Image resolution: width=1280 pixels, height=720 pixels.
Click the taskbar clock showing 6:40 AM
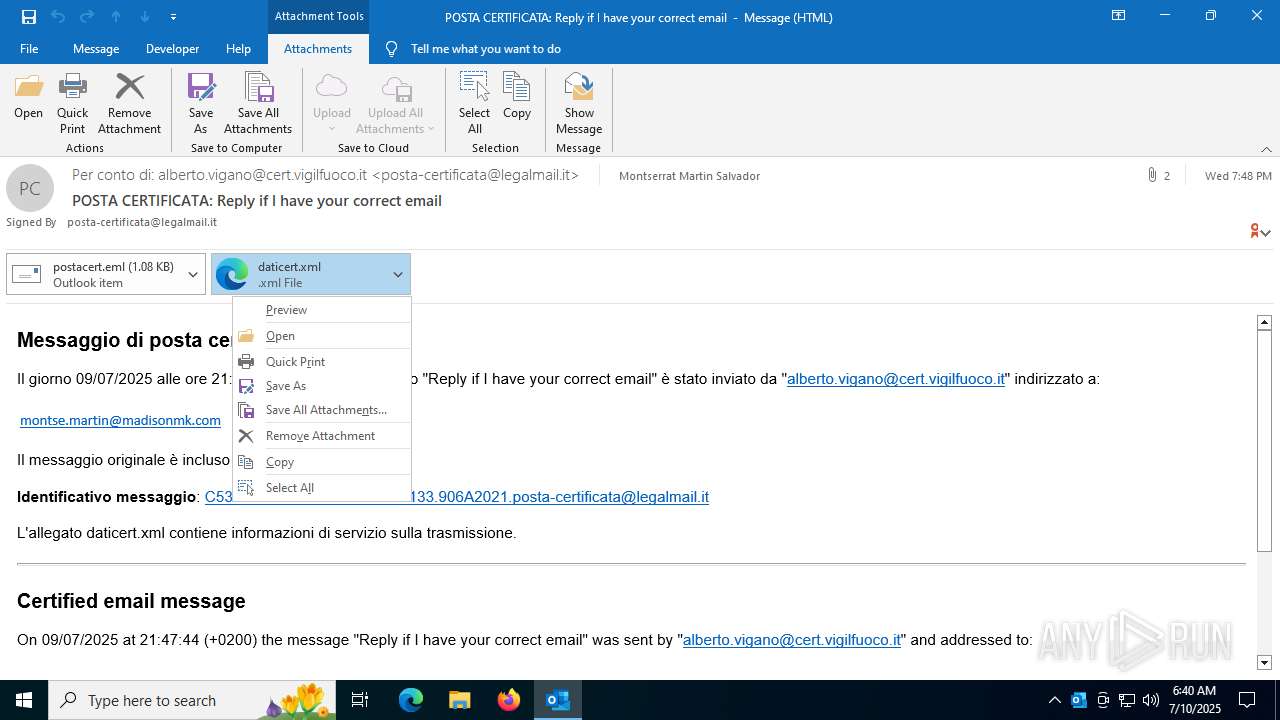pos(1194,700)
